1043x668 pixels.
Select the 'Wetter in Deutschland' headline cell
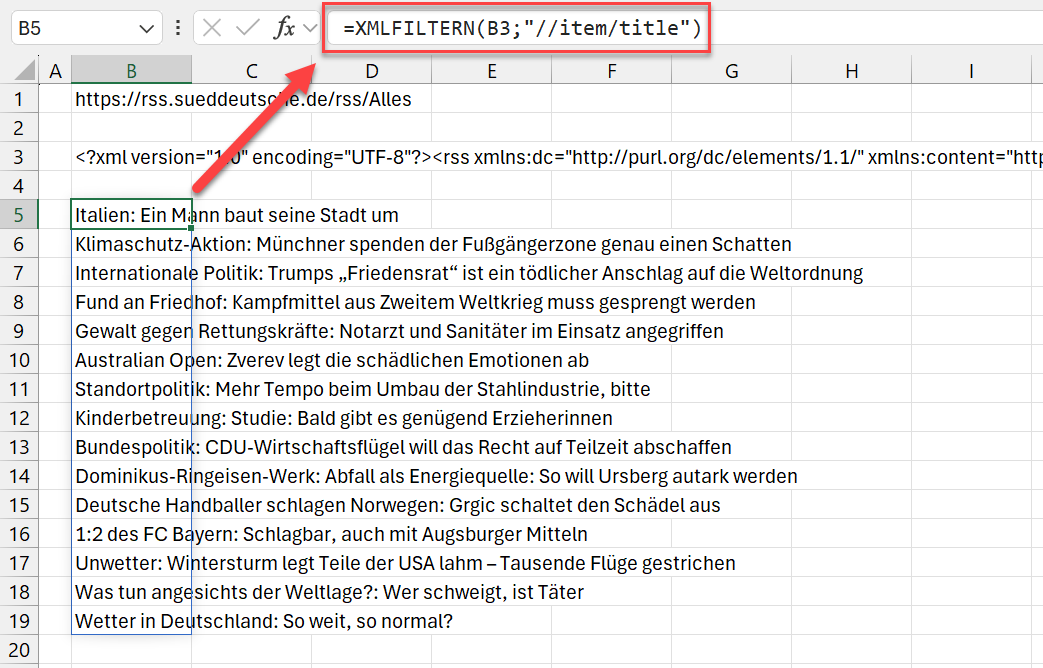click(130, 621)
